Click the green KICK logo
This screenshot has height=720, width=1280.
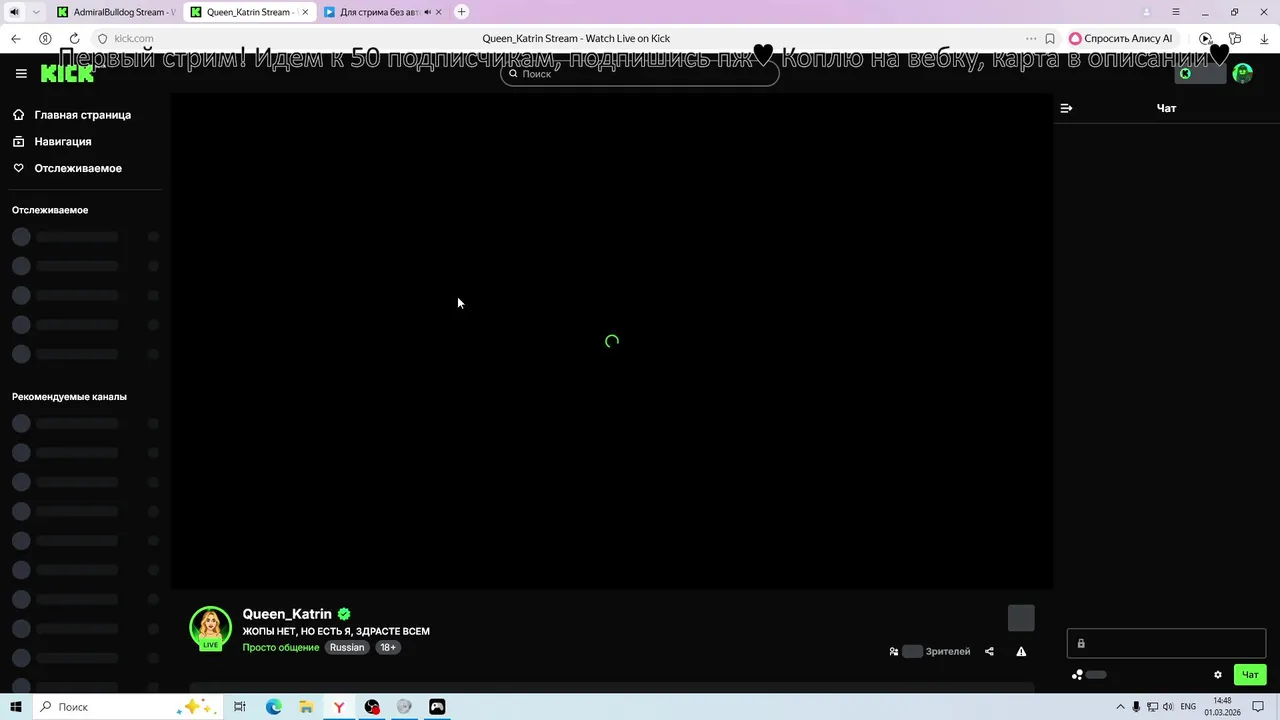pos(67,73)
